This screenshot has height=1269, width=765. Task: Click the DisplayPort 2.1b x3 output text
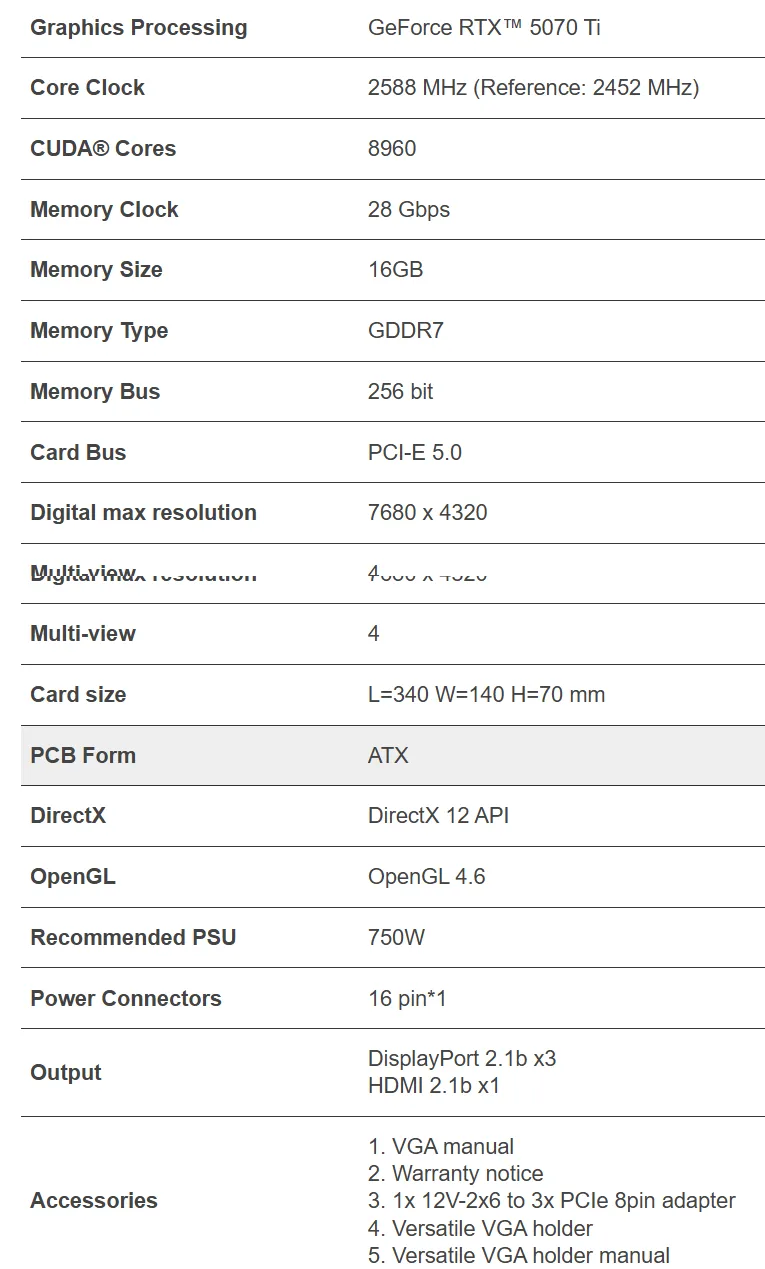pyautogui.click(x=462, y=1059)
